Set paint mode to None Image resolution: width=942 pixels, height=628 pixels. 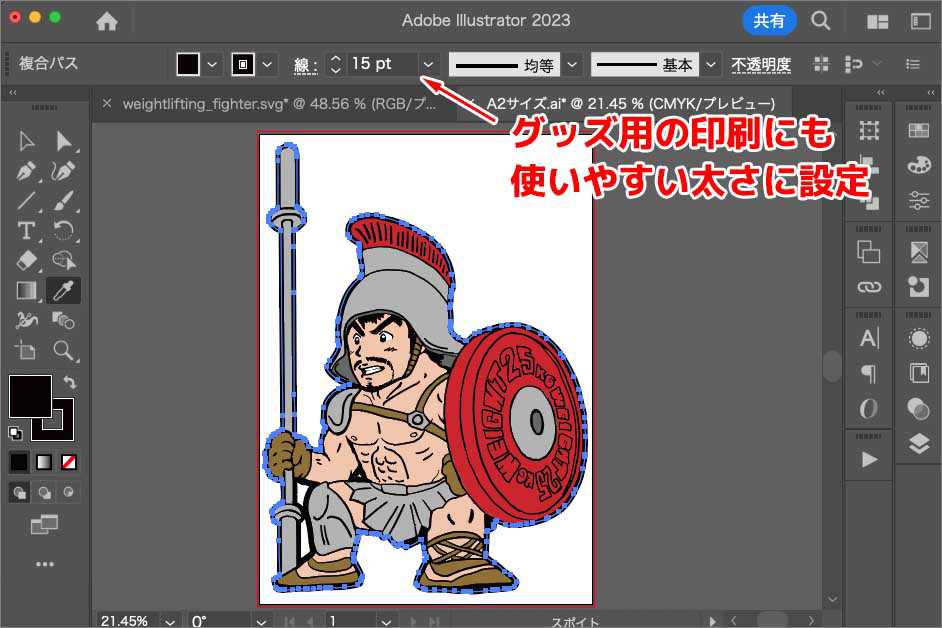pyautogui.click(x=69, y=462)
